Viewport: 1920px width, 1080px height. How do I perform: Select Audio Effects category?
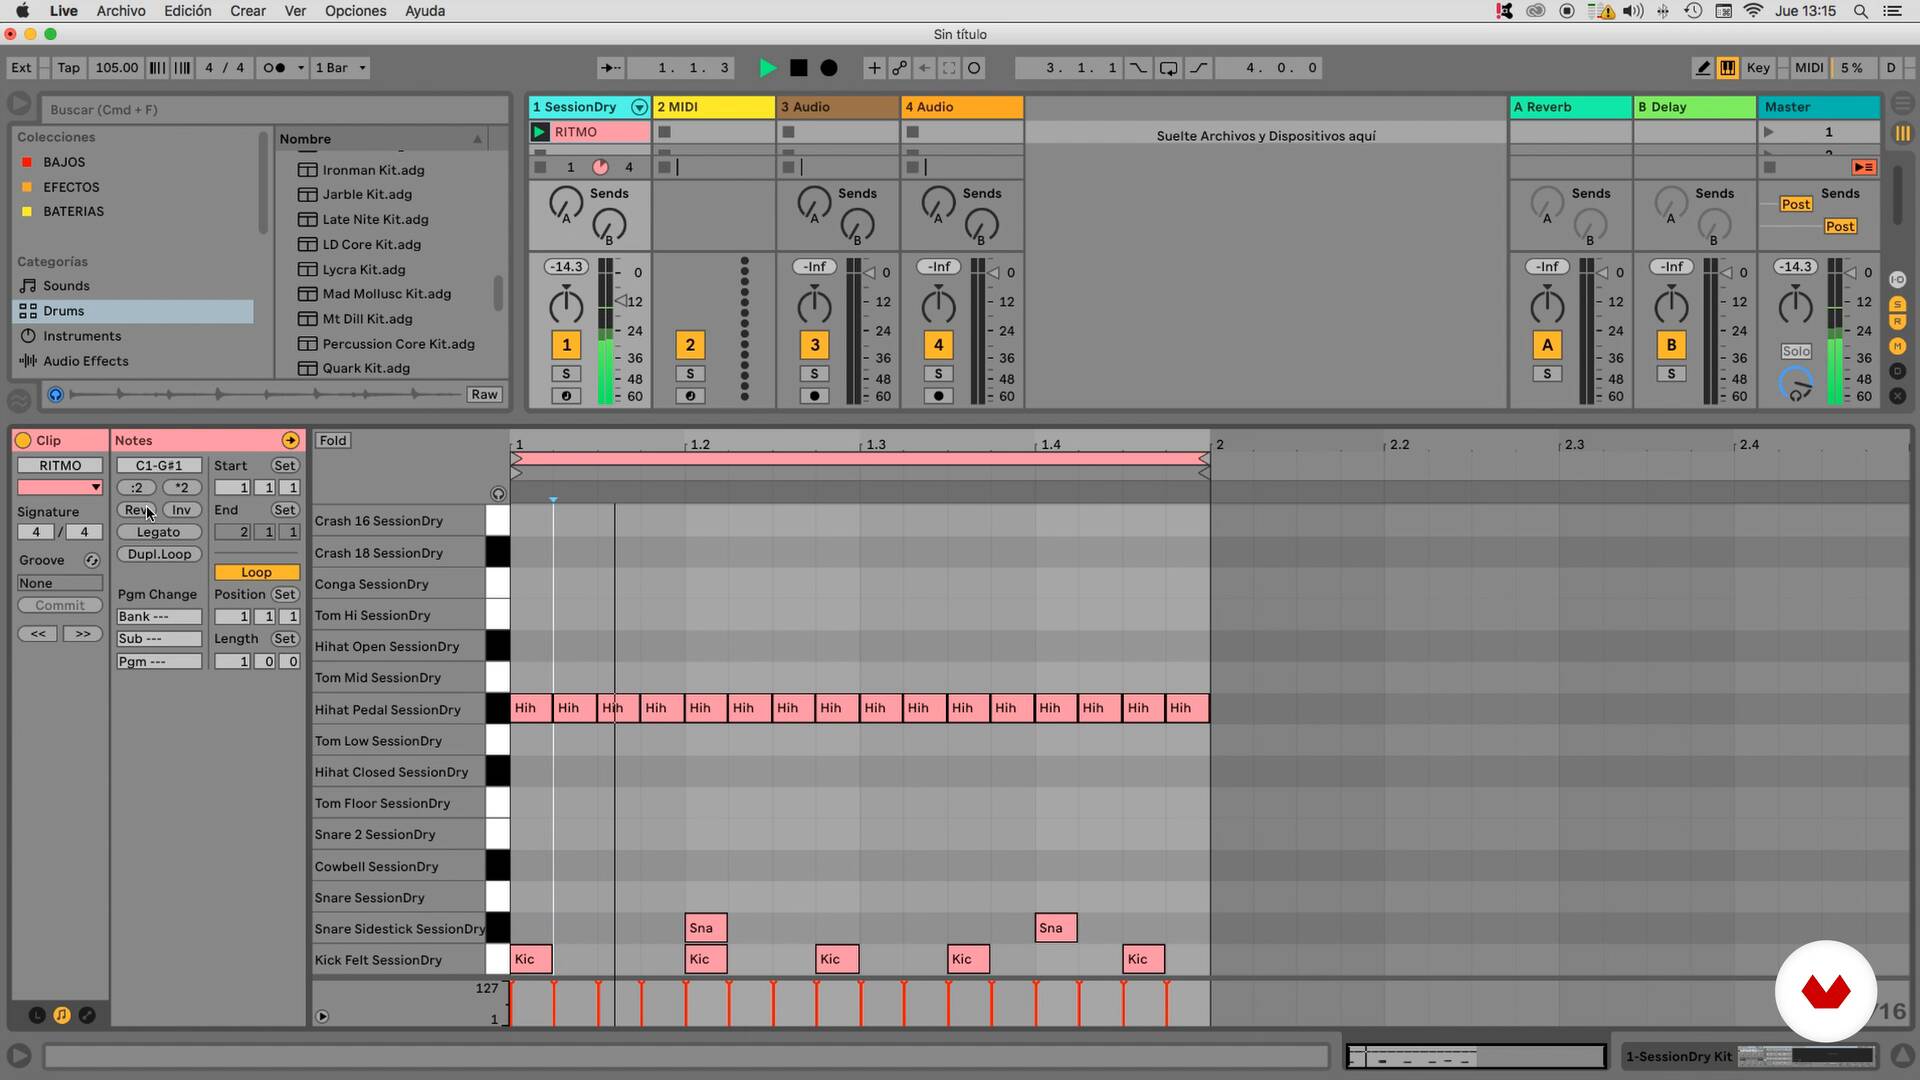133,361
